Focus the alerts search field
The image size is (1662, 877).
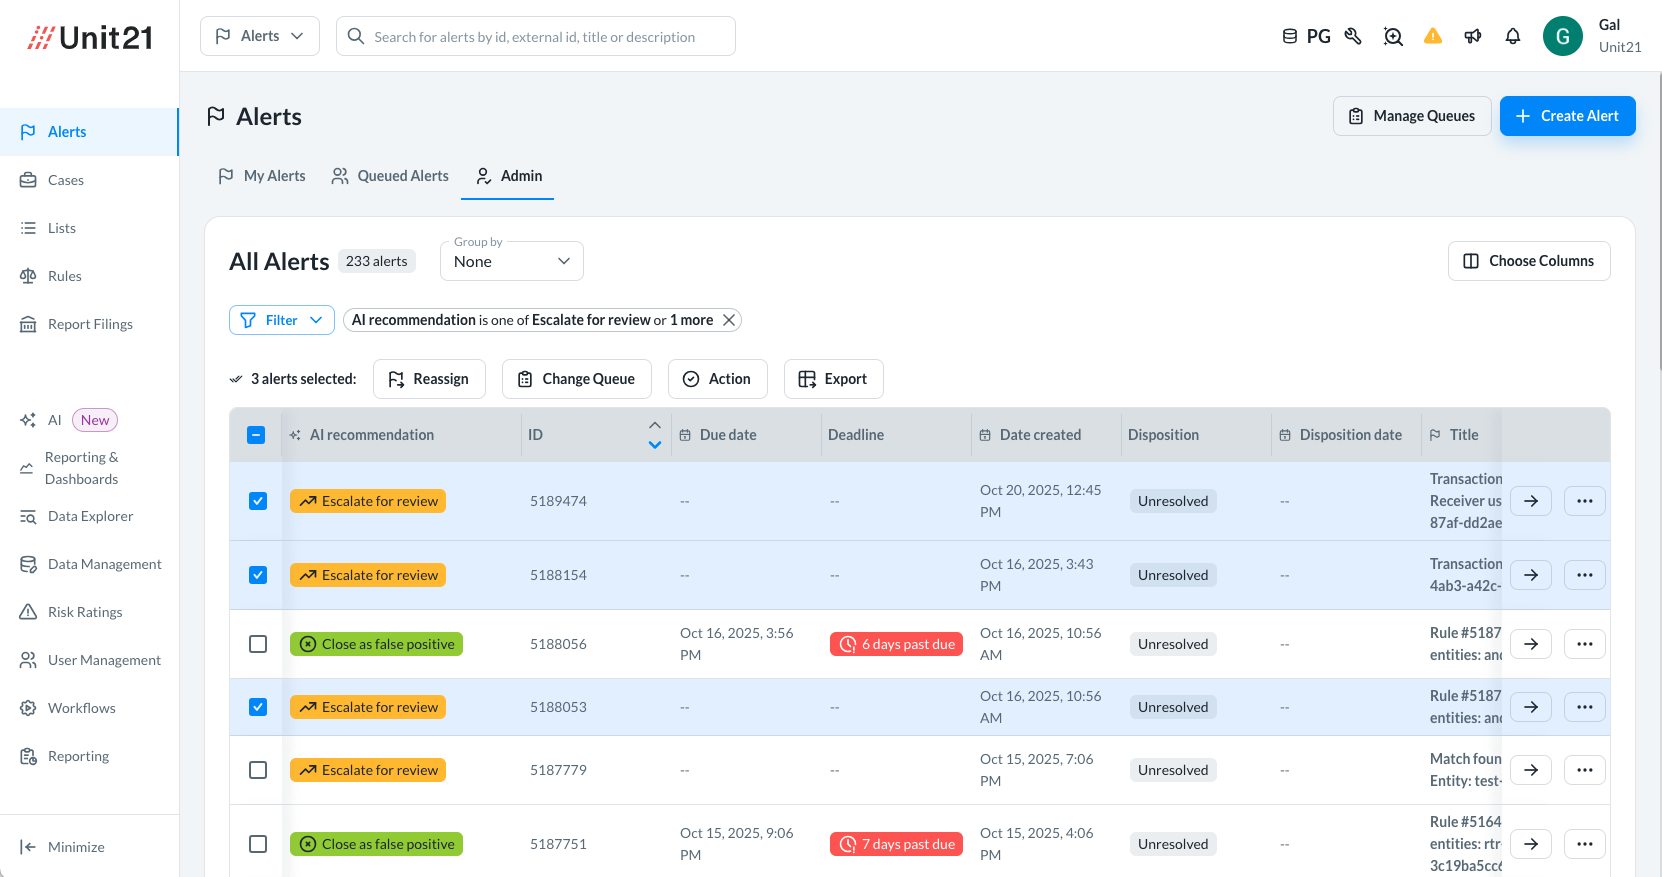(x=536, y=36)
